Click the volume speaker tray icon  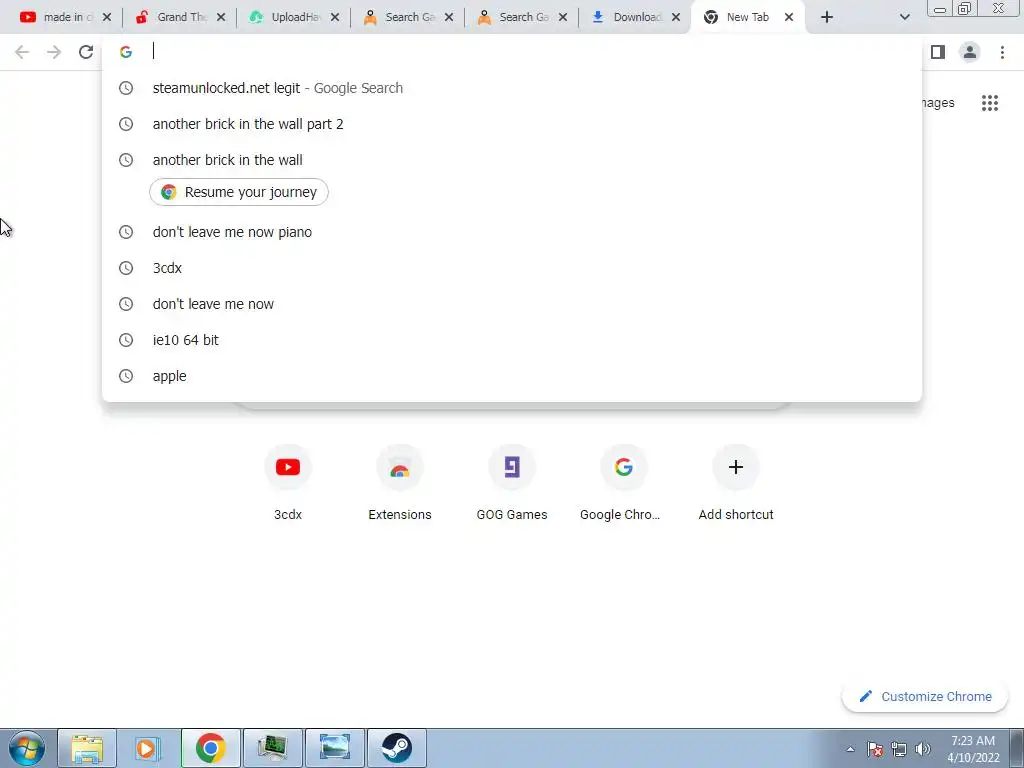tap(923, 749)
